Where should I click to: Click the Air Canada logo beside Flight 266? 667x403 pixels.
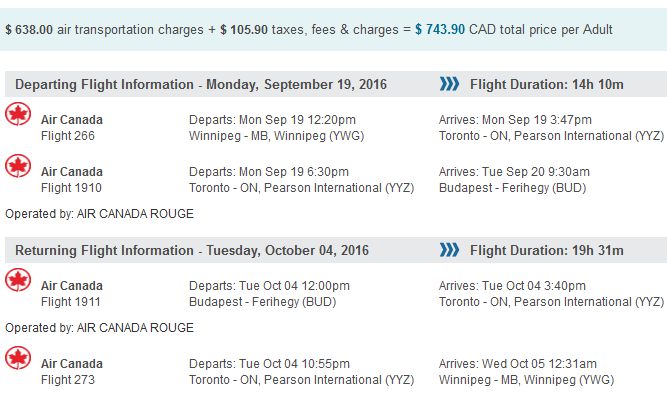(x=18, y=114)
